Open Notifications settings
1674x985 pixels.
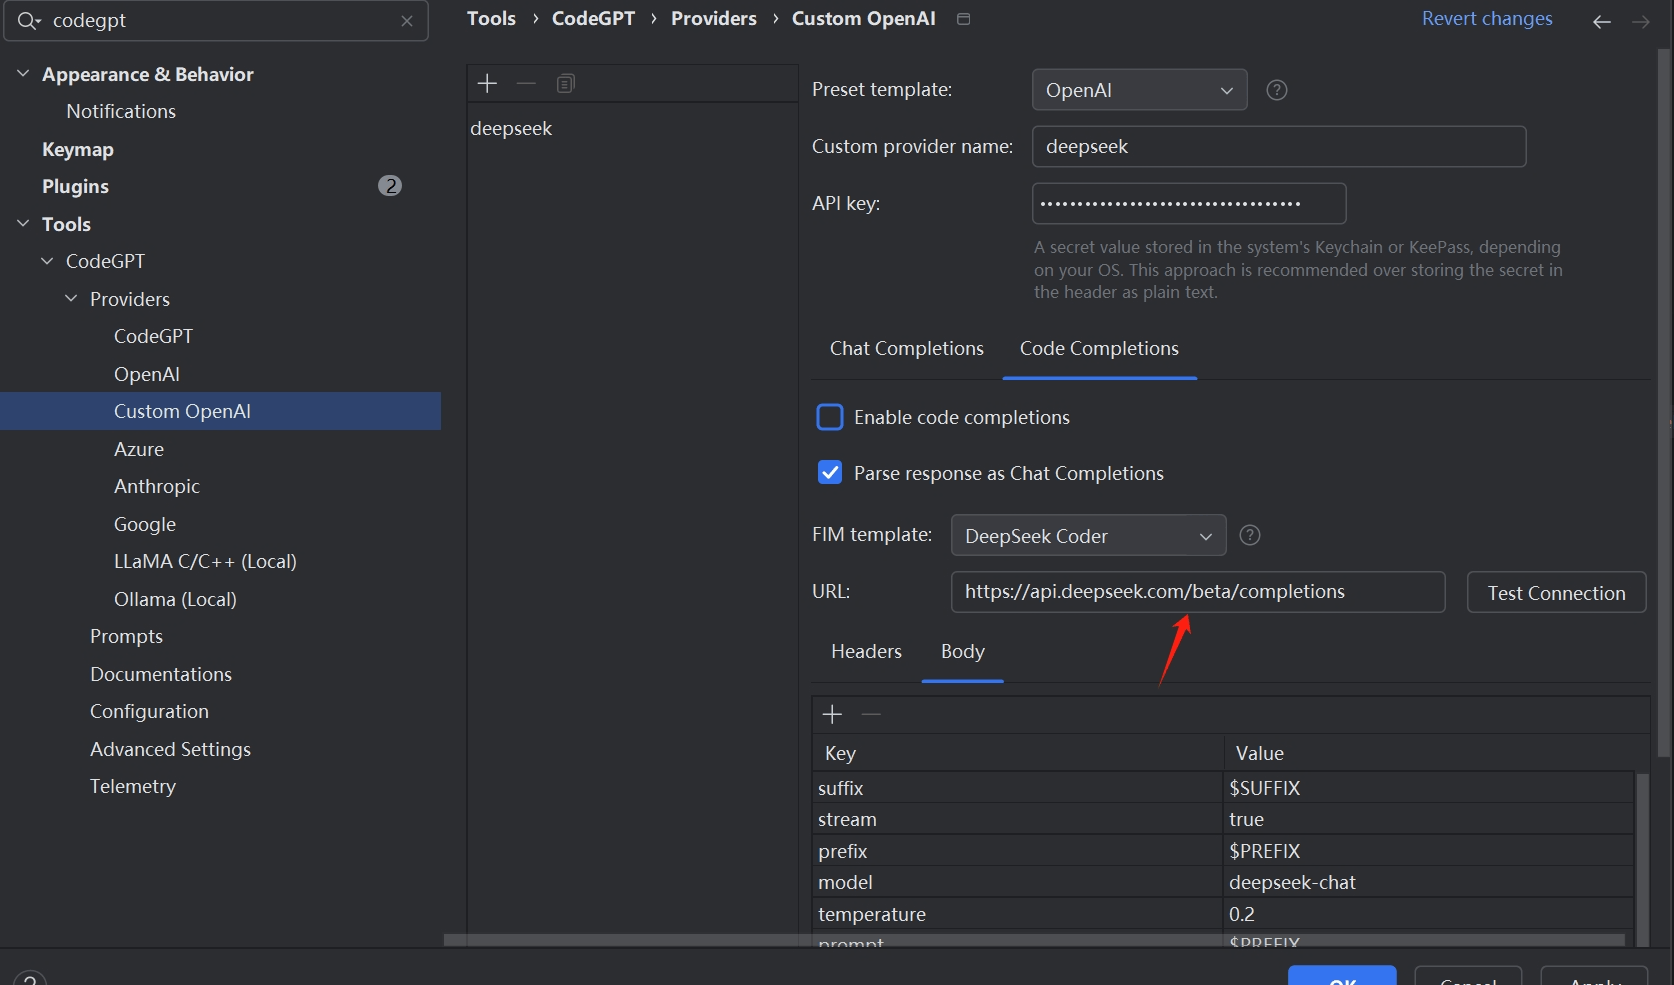coord(121,111)
